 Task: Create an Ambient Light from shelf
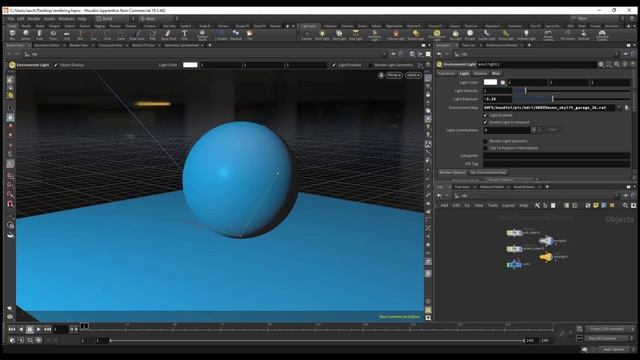[x=526, y=35]
